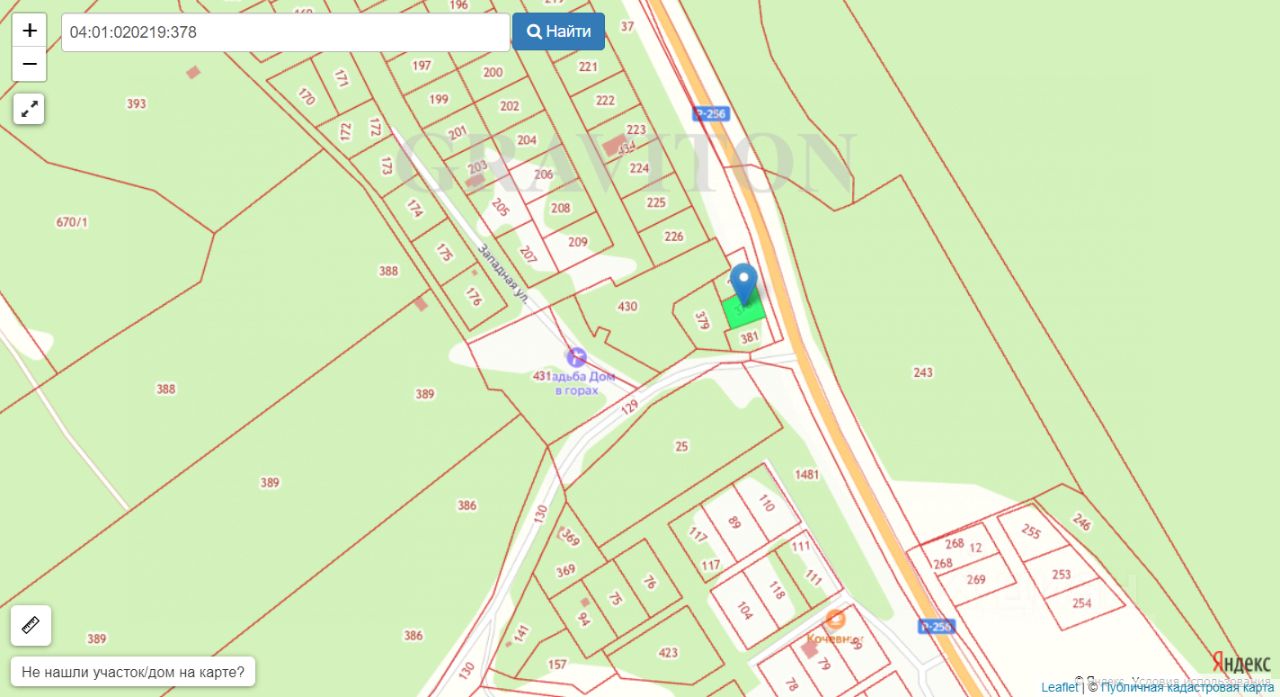
Task: Click 'Не нашли участок/дом на карте?' button
Action: point(133,672)
